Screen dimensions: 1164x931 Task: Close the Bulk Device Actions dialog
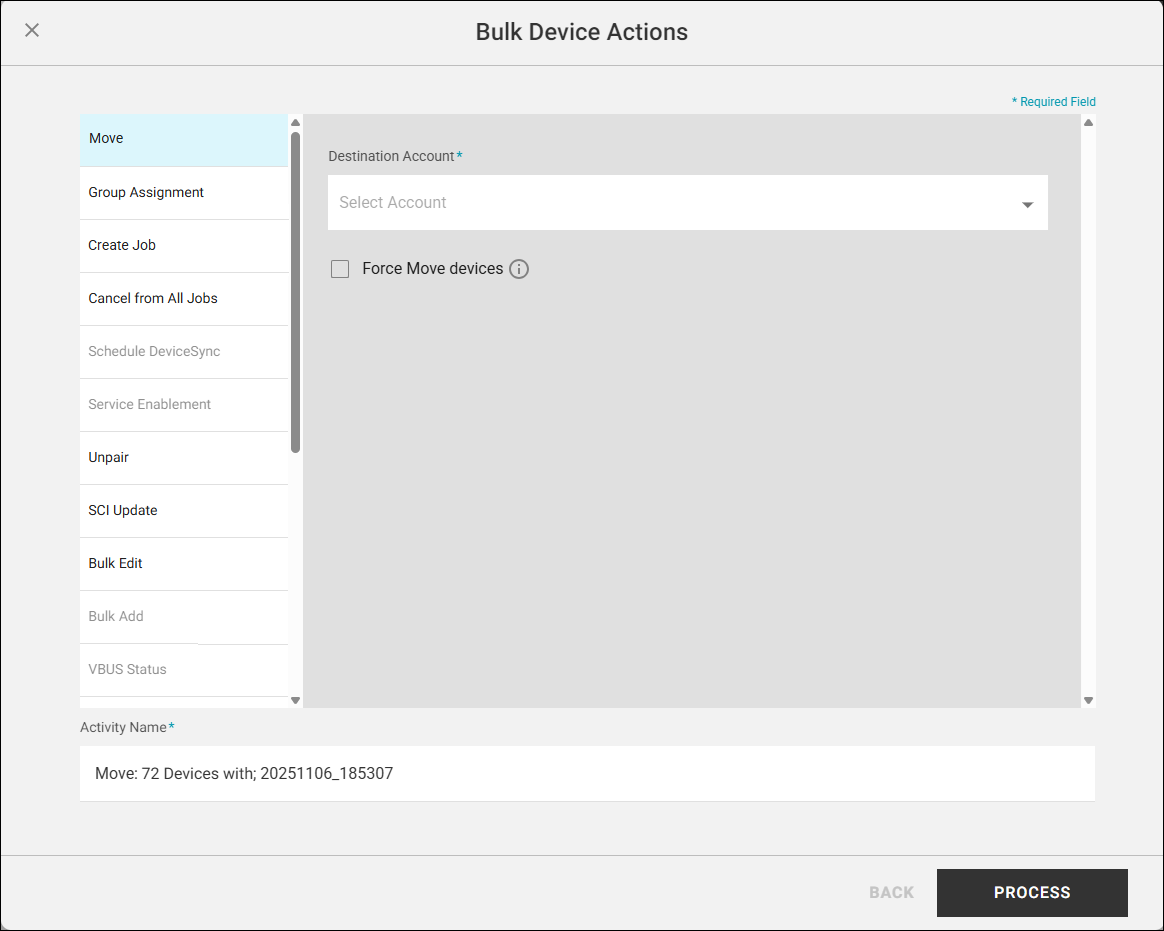[x=32, y=30]
